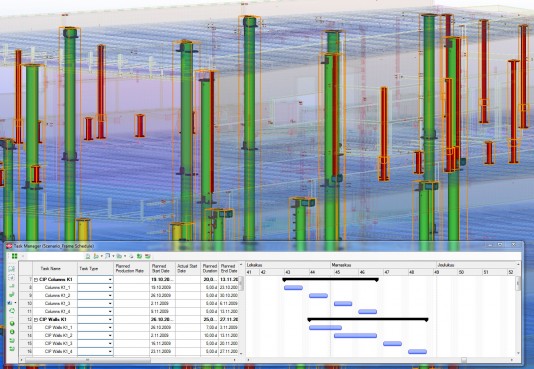The height and width of the screenshot is (369, 534).
Task: Click the bottom green sidebar icon
Action: pos(12,349)
